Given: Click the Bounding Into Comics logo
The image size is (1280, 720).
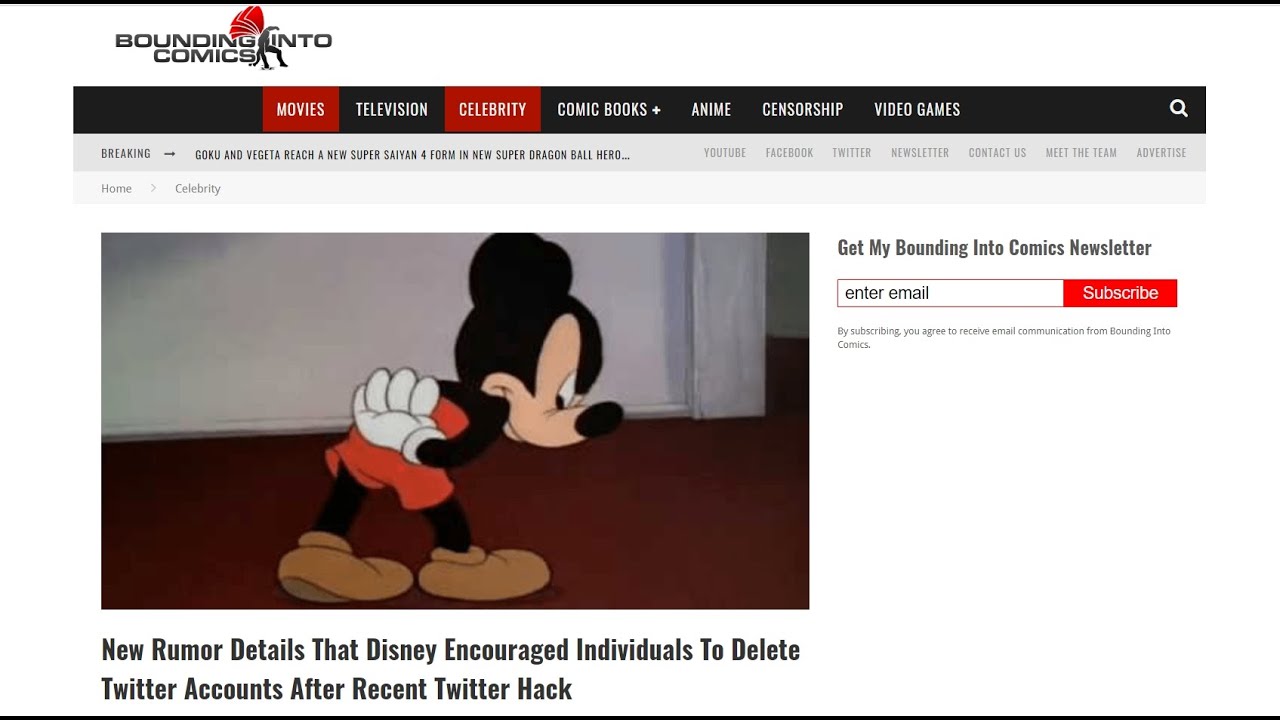Looking at the screenshot, I should point(223,40).
